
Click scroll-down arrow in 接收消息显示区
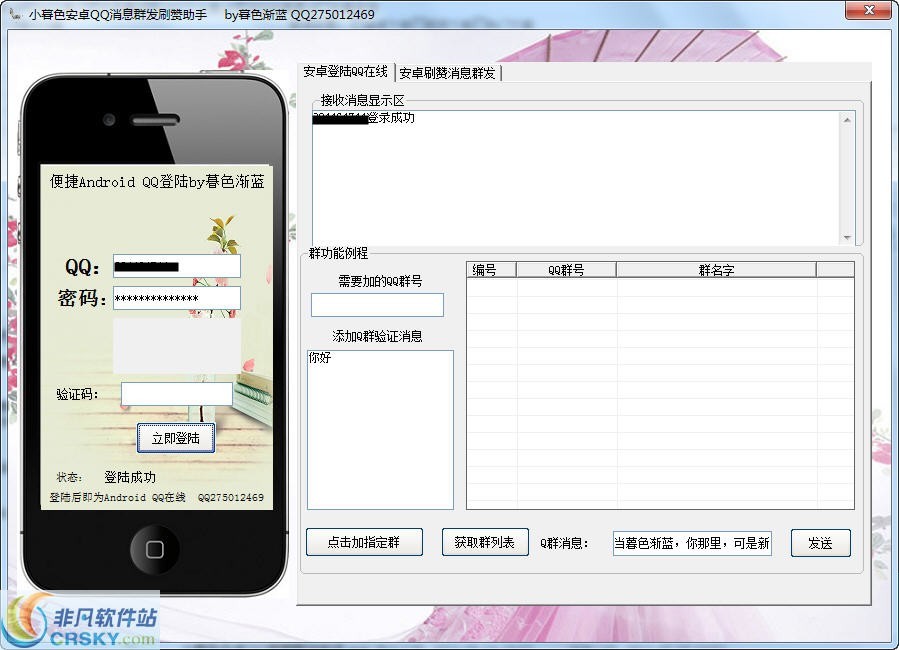tap(847, 237)
